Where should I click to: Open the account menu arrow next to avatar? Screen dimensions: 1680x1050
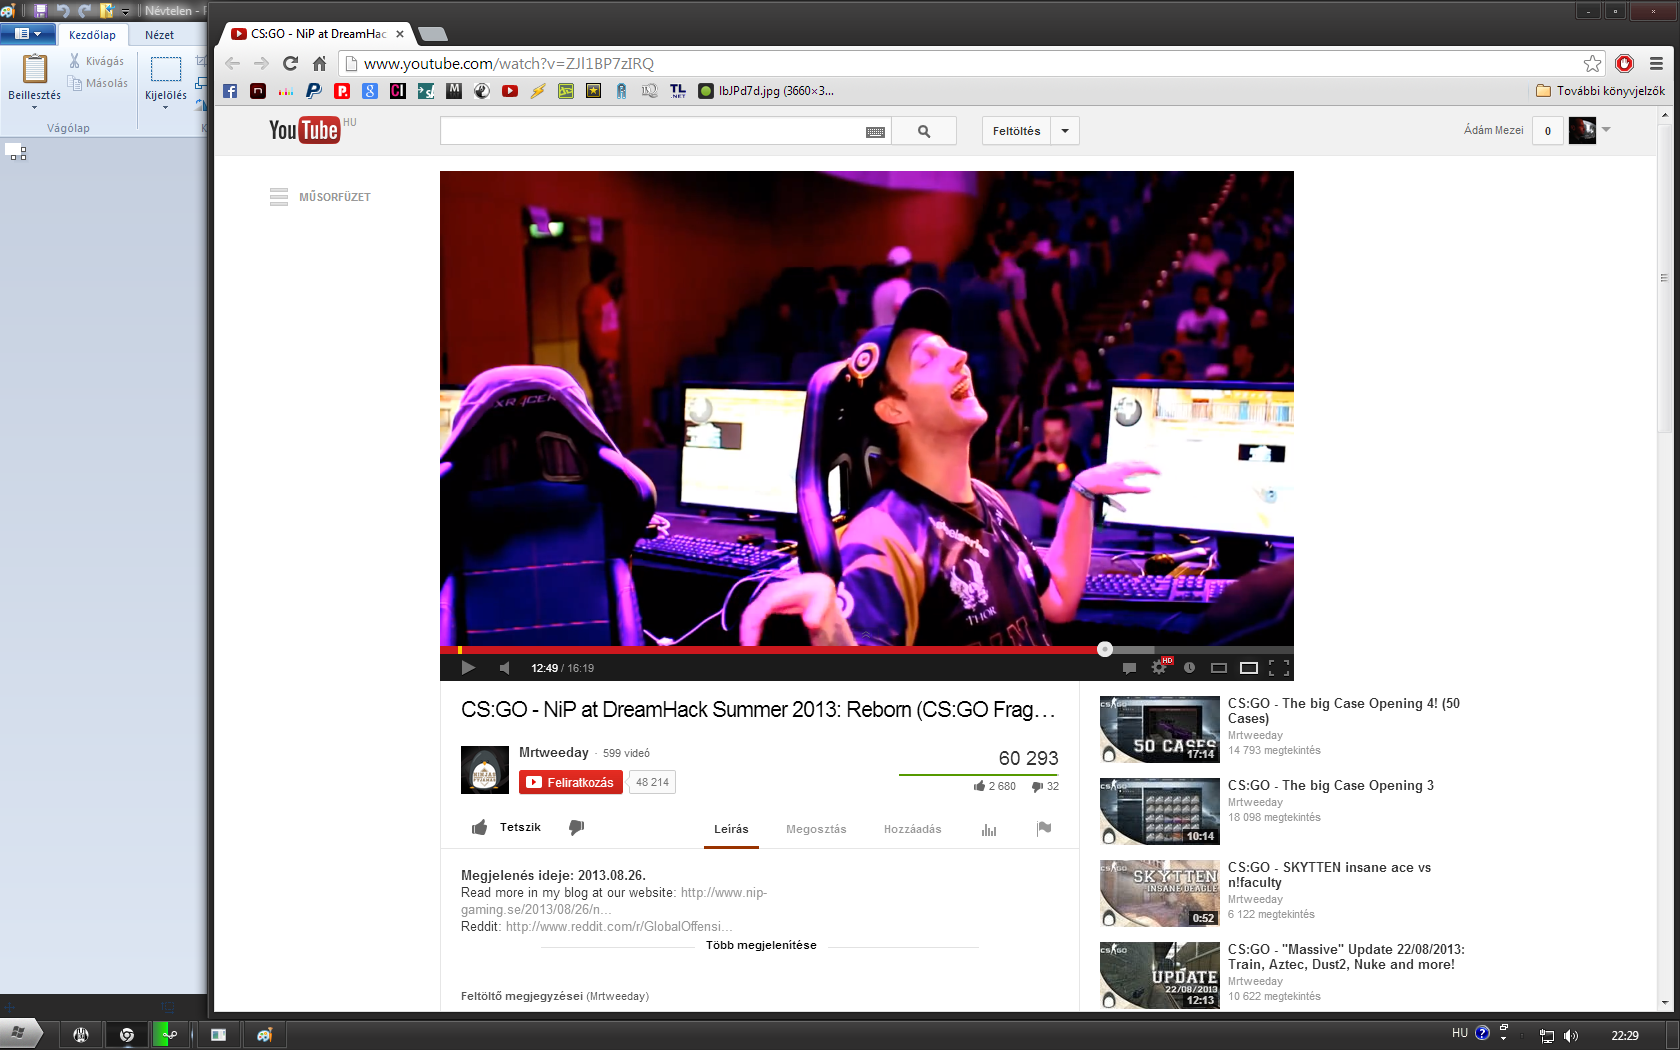1606,130
